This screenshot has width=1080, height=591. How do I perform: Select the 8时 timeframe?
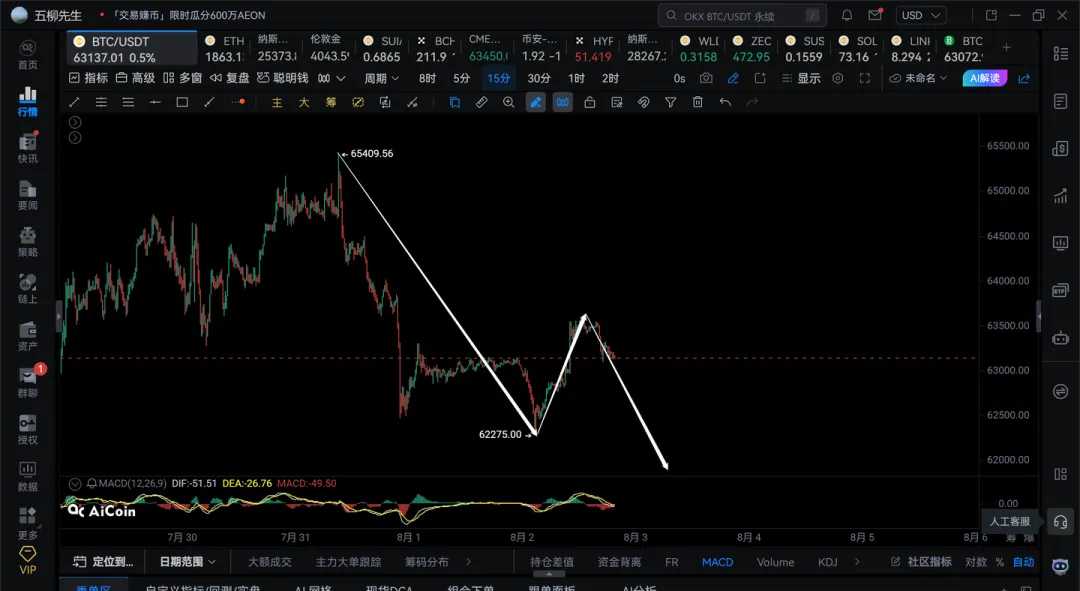coord(427,79)
